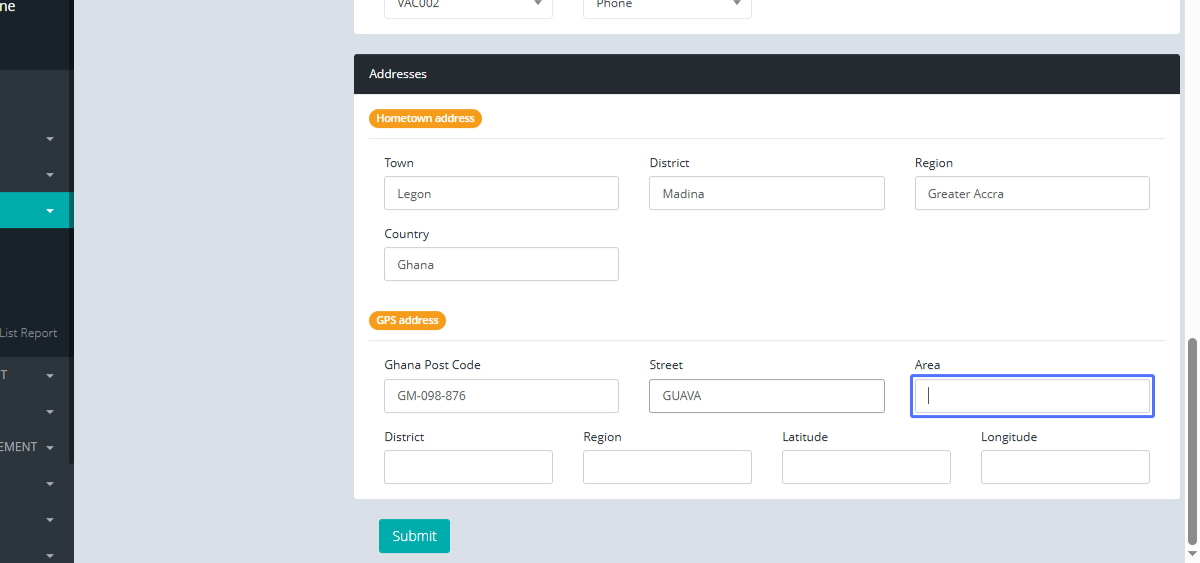Select the Longitude input field
Viewport: 1200px width, 563px height.
click(x=1065, y=467)
